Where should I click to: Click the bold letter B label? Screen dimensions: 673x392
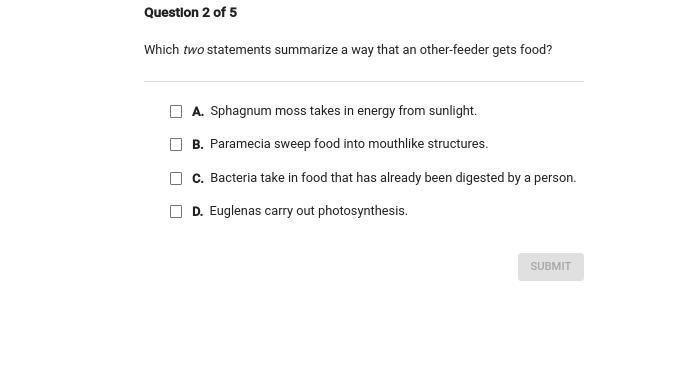(x=198, y=145)
